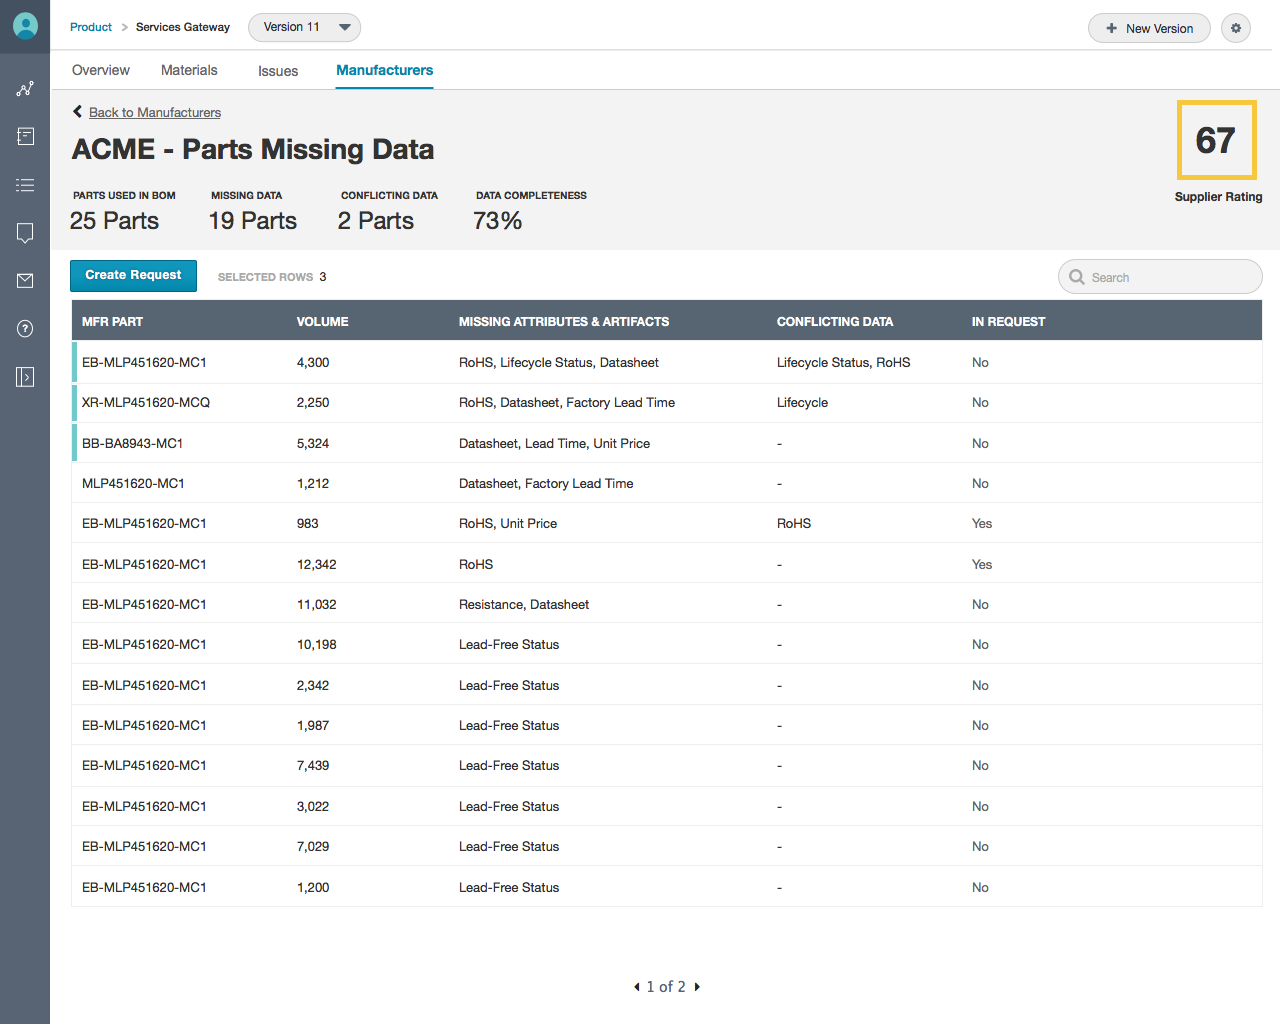Viewport: 1280px width, 1024px height.
Task: Deselect the BB-BA8943-MC1 row
Action: [x=132, y=443]
